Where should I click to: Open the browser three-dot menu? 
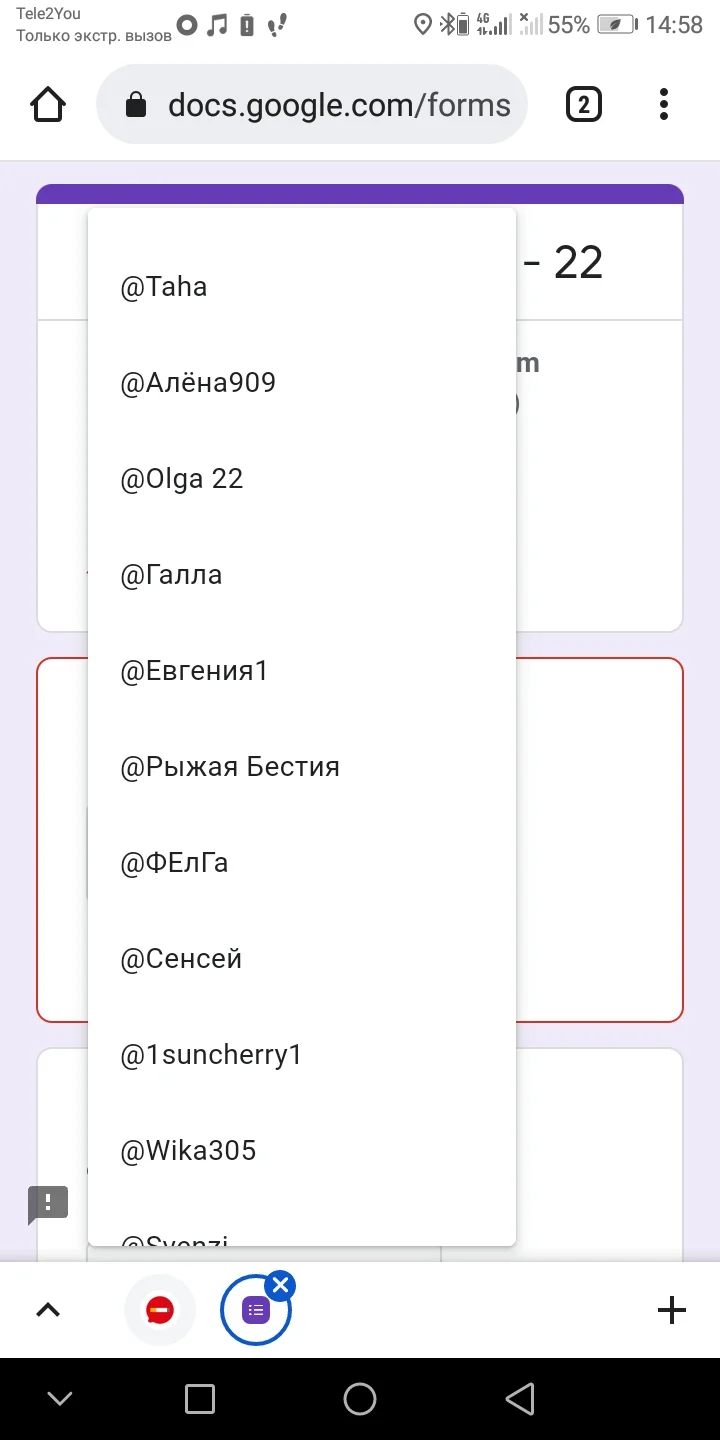[x=664, y=105]
